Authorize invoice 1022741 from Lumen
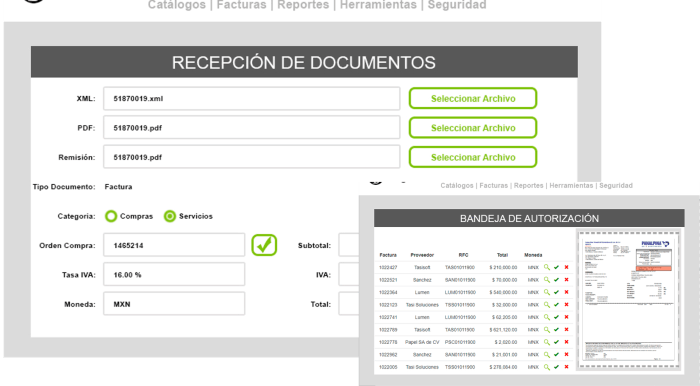This screenshot has height=386, width=700. [556, 317]
